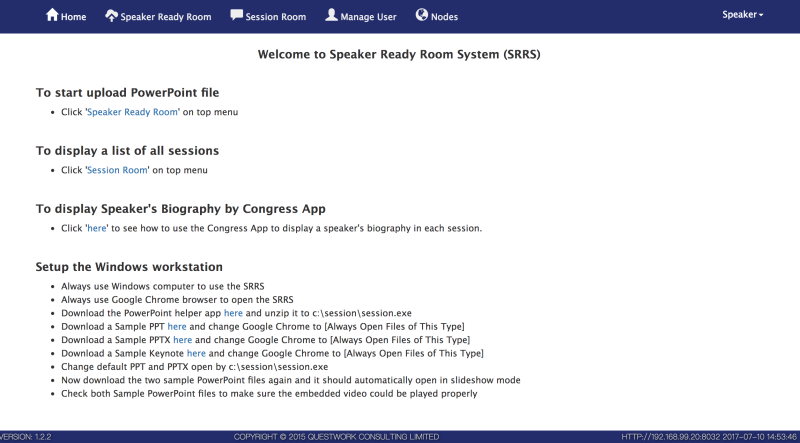
Task: Open Speaker Ready Room menu item
Action: (x=166, y=17)
